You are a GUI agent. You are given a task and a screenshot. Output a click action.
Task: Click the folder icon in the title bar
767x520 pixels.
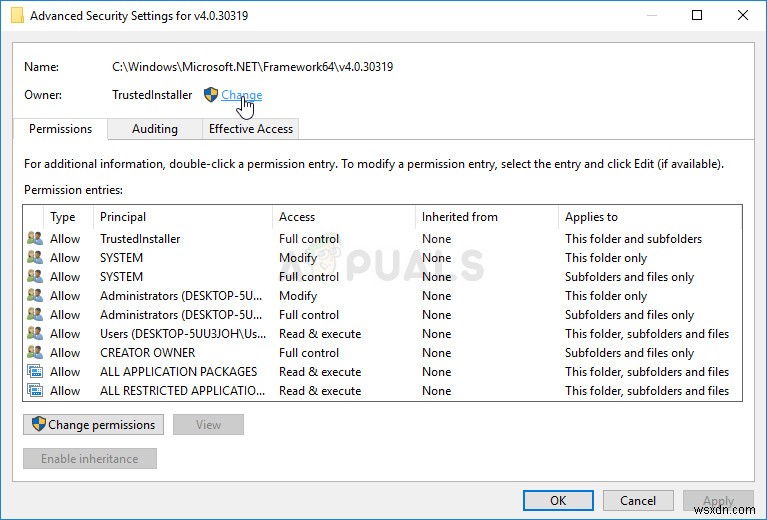pos(16,15)
